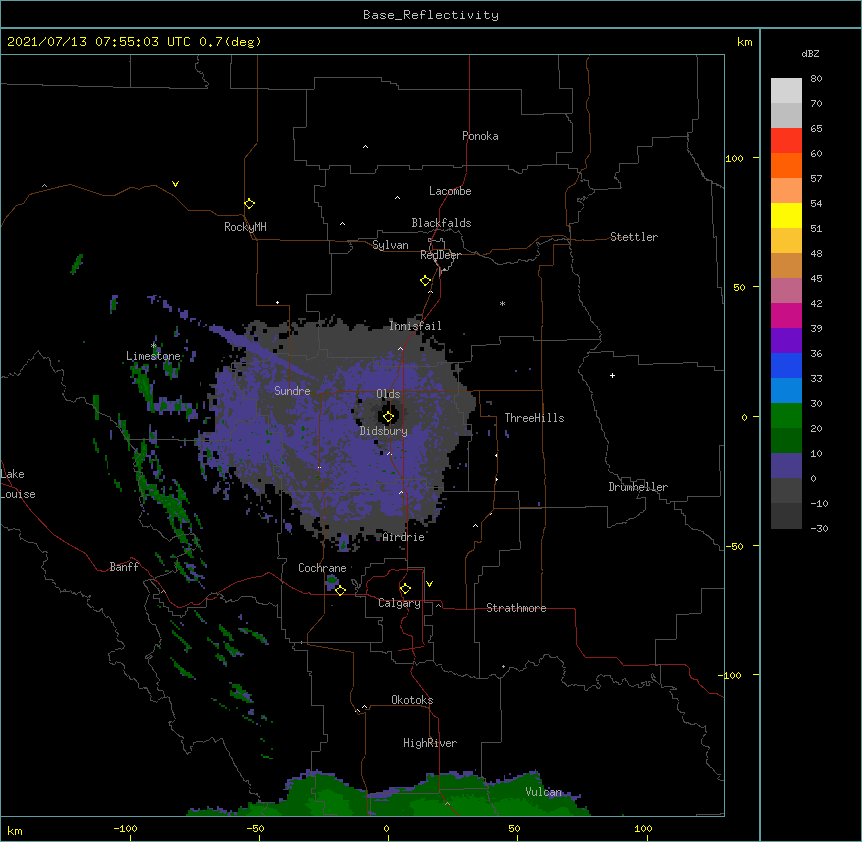The image size is (862, 842).
Task: Click the -30 value at legend bottom
Action: click(x=819, y=528)
